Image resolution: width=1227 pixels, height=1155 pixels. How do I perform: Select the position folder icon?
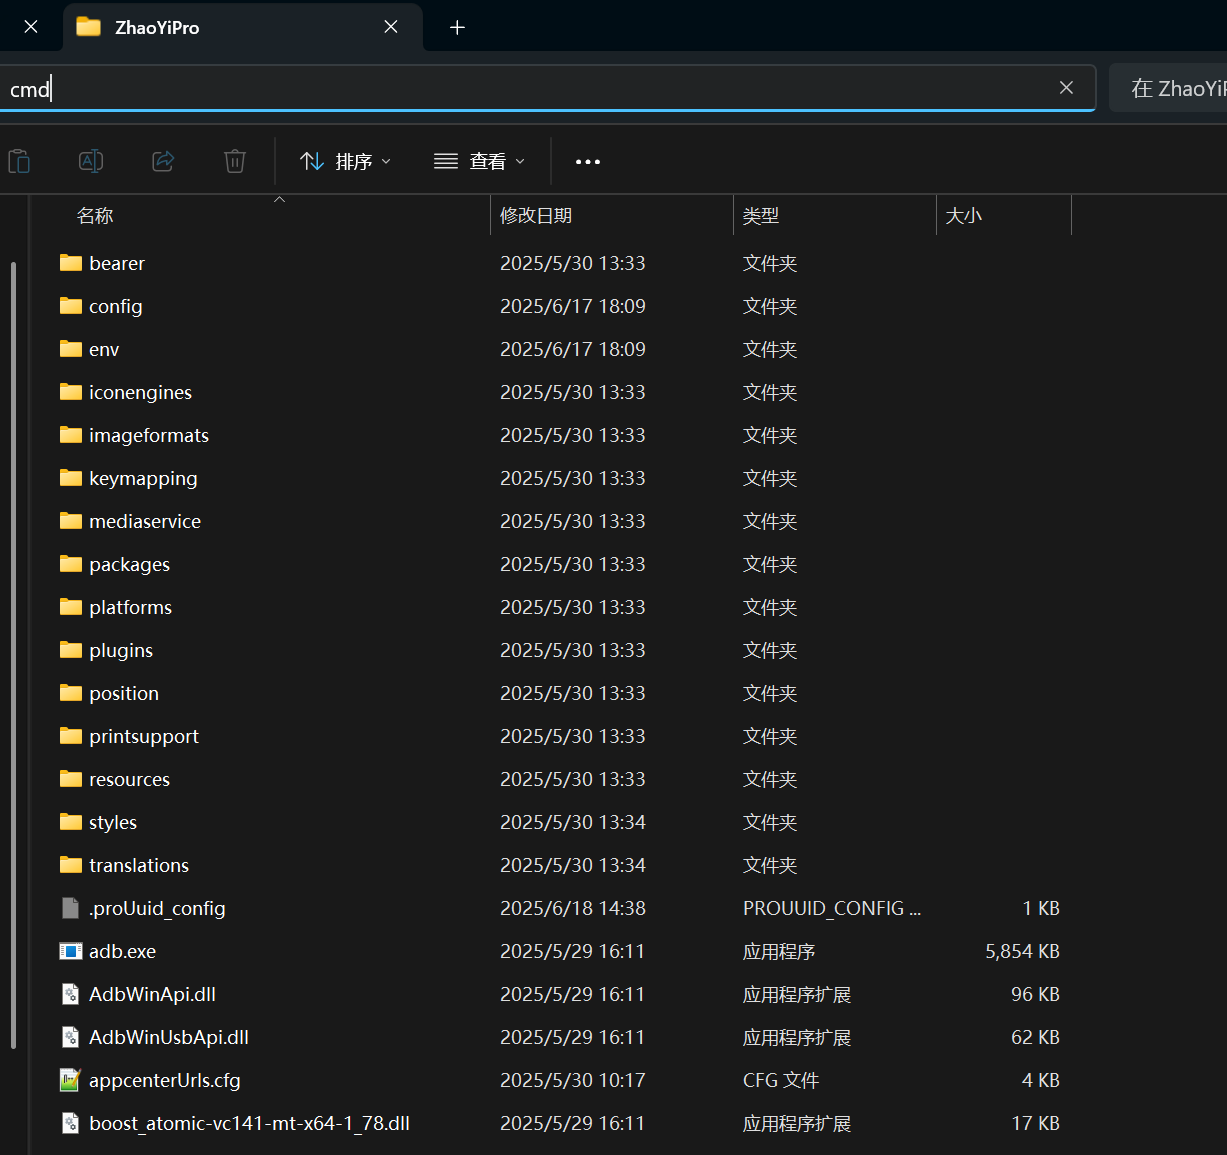(x=70, y=693)
